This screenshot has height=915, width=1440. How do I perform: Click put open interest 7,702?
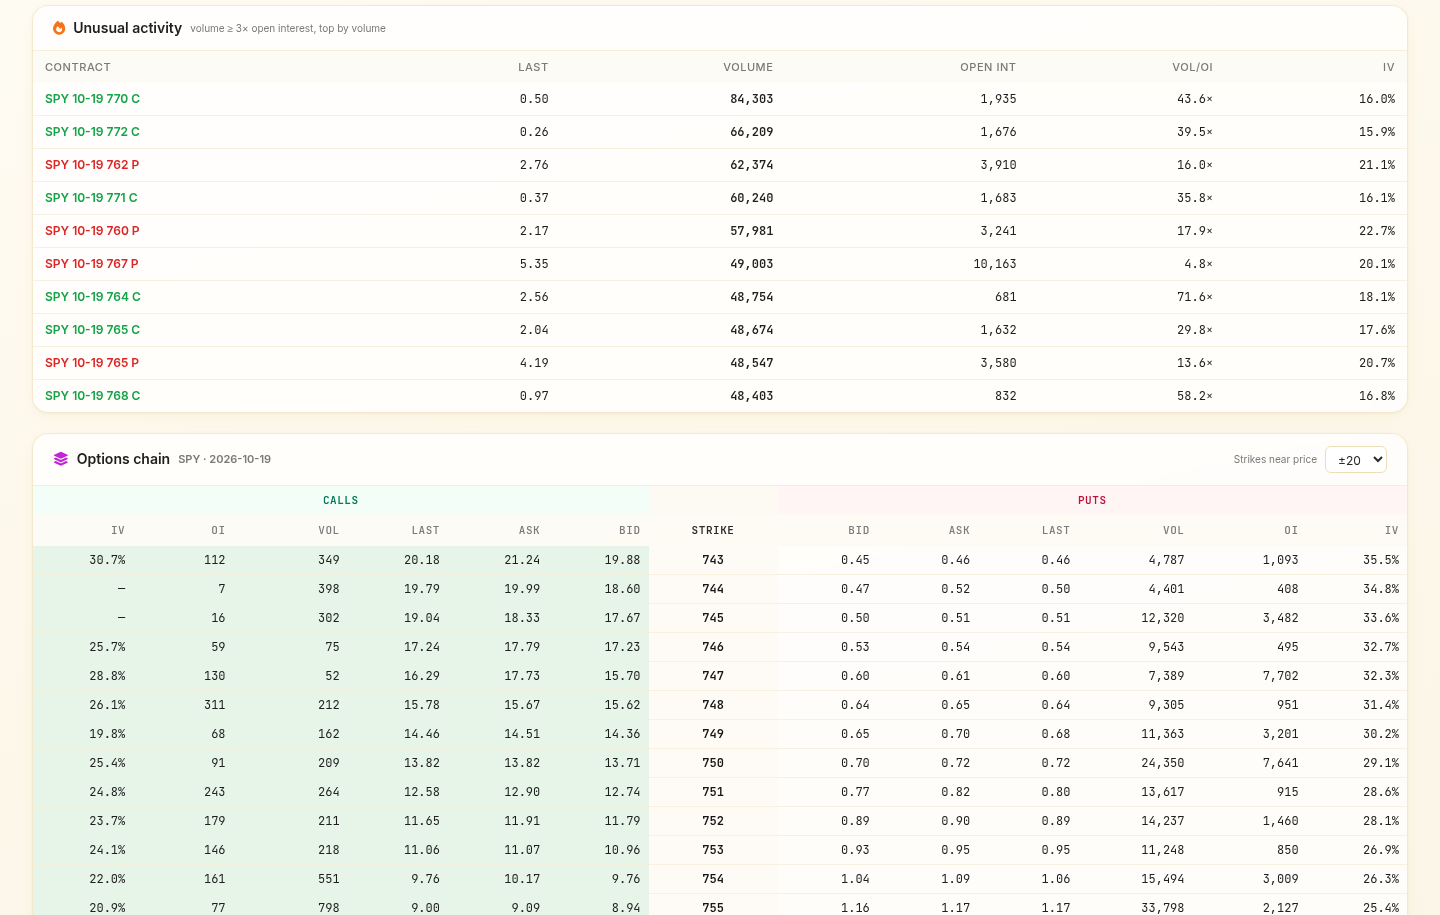coord(1281,676)
